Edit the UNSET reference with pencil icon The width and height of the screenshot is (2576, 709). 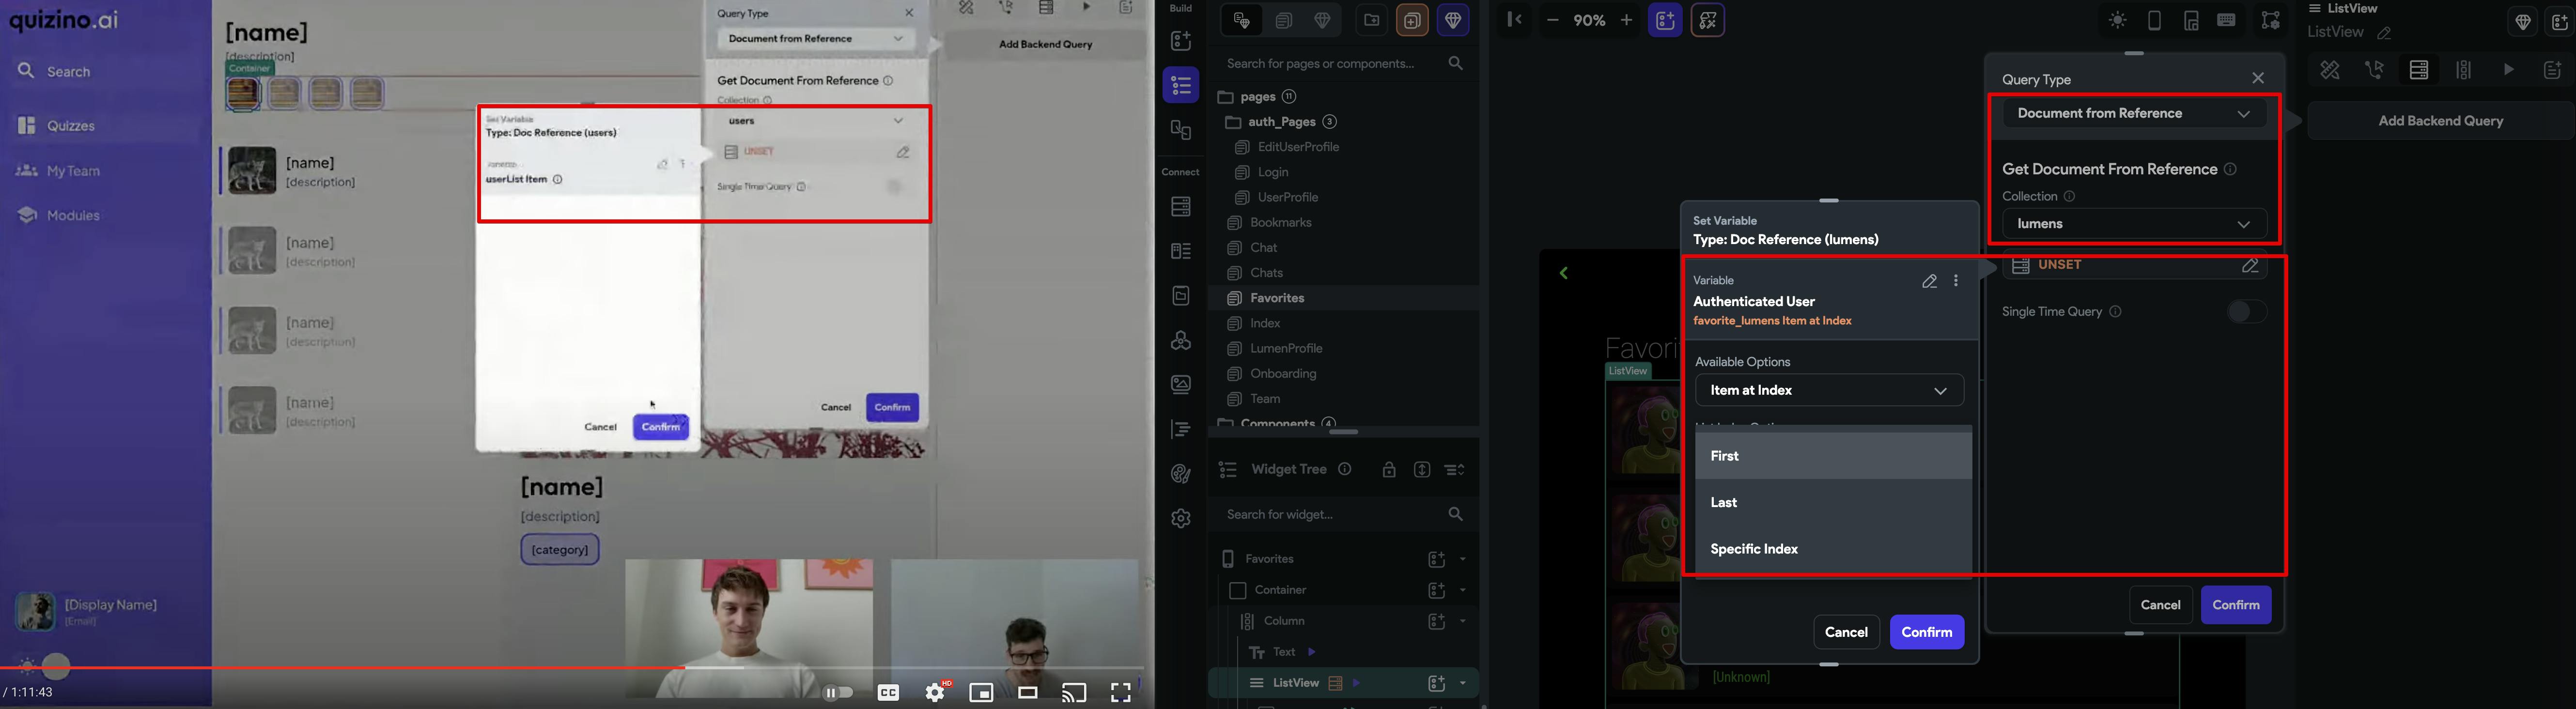2250,266
